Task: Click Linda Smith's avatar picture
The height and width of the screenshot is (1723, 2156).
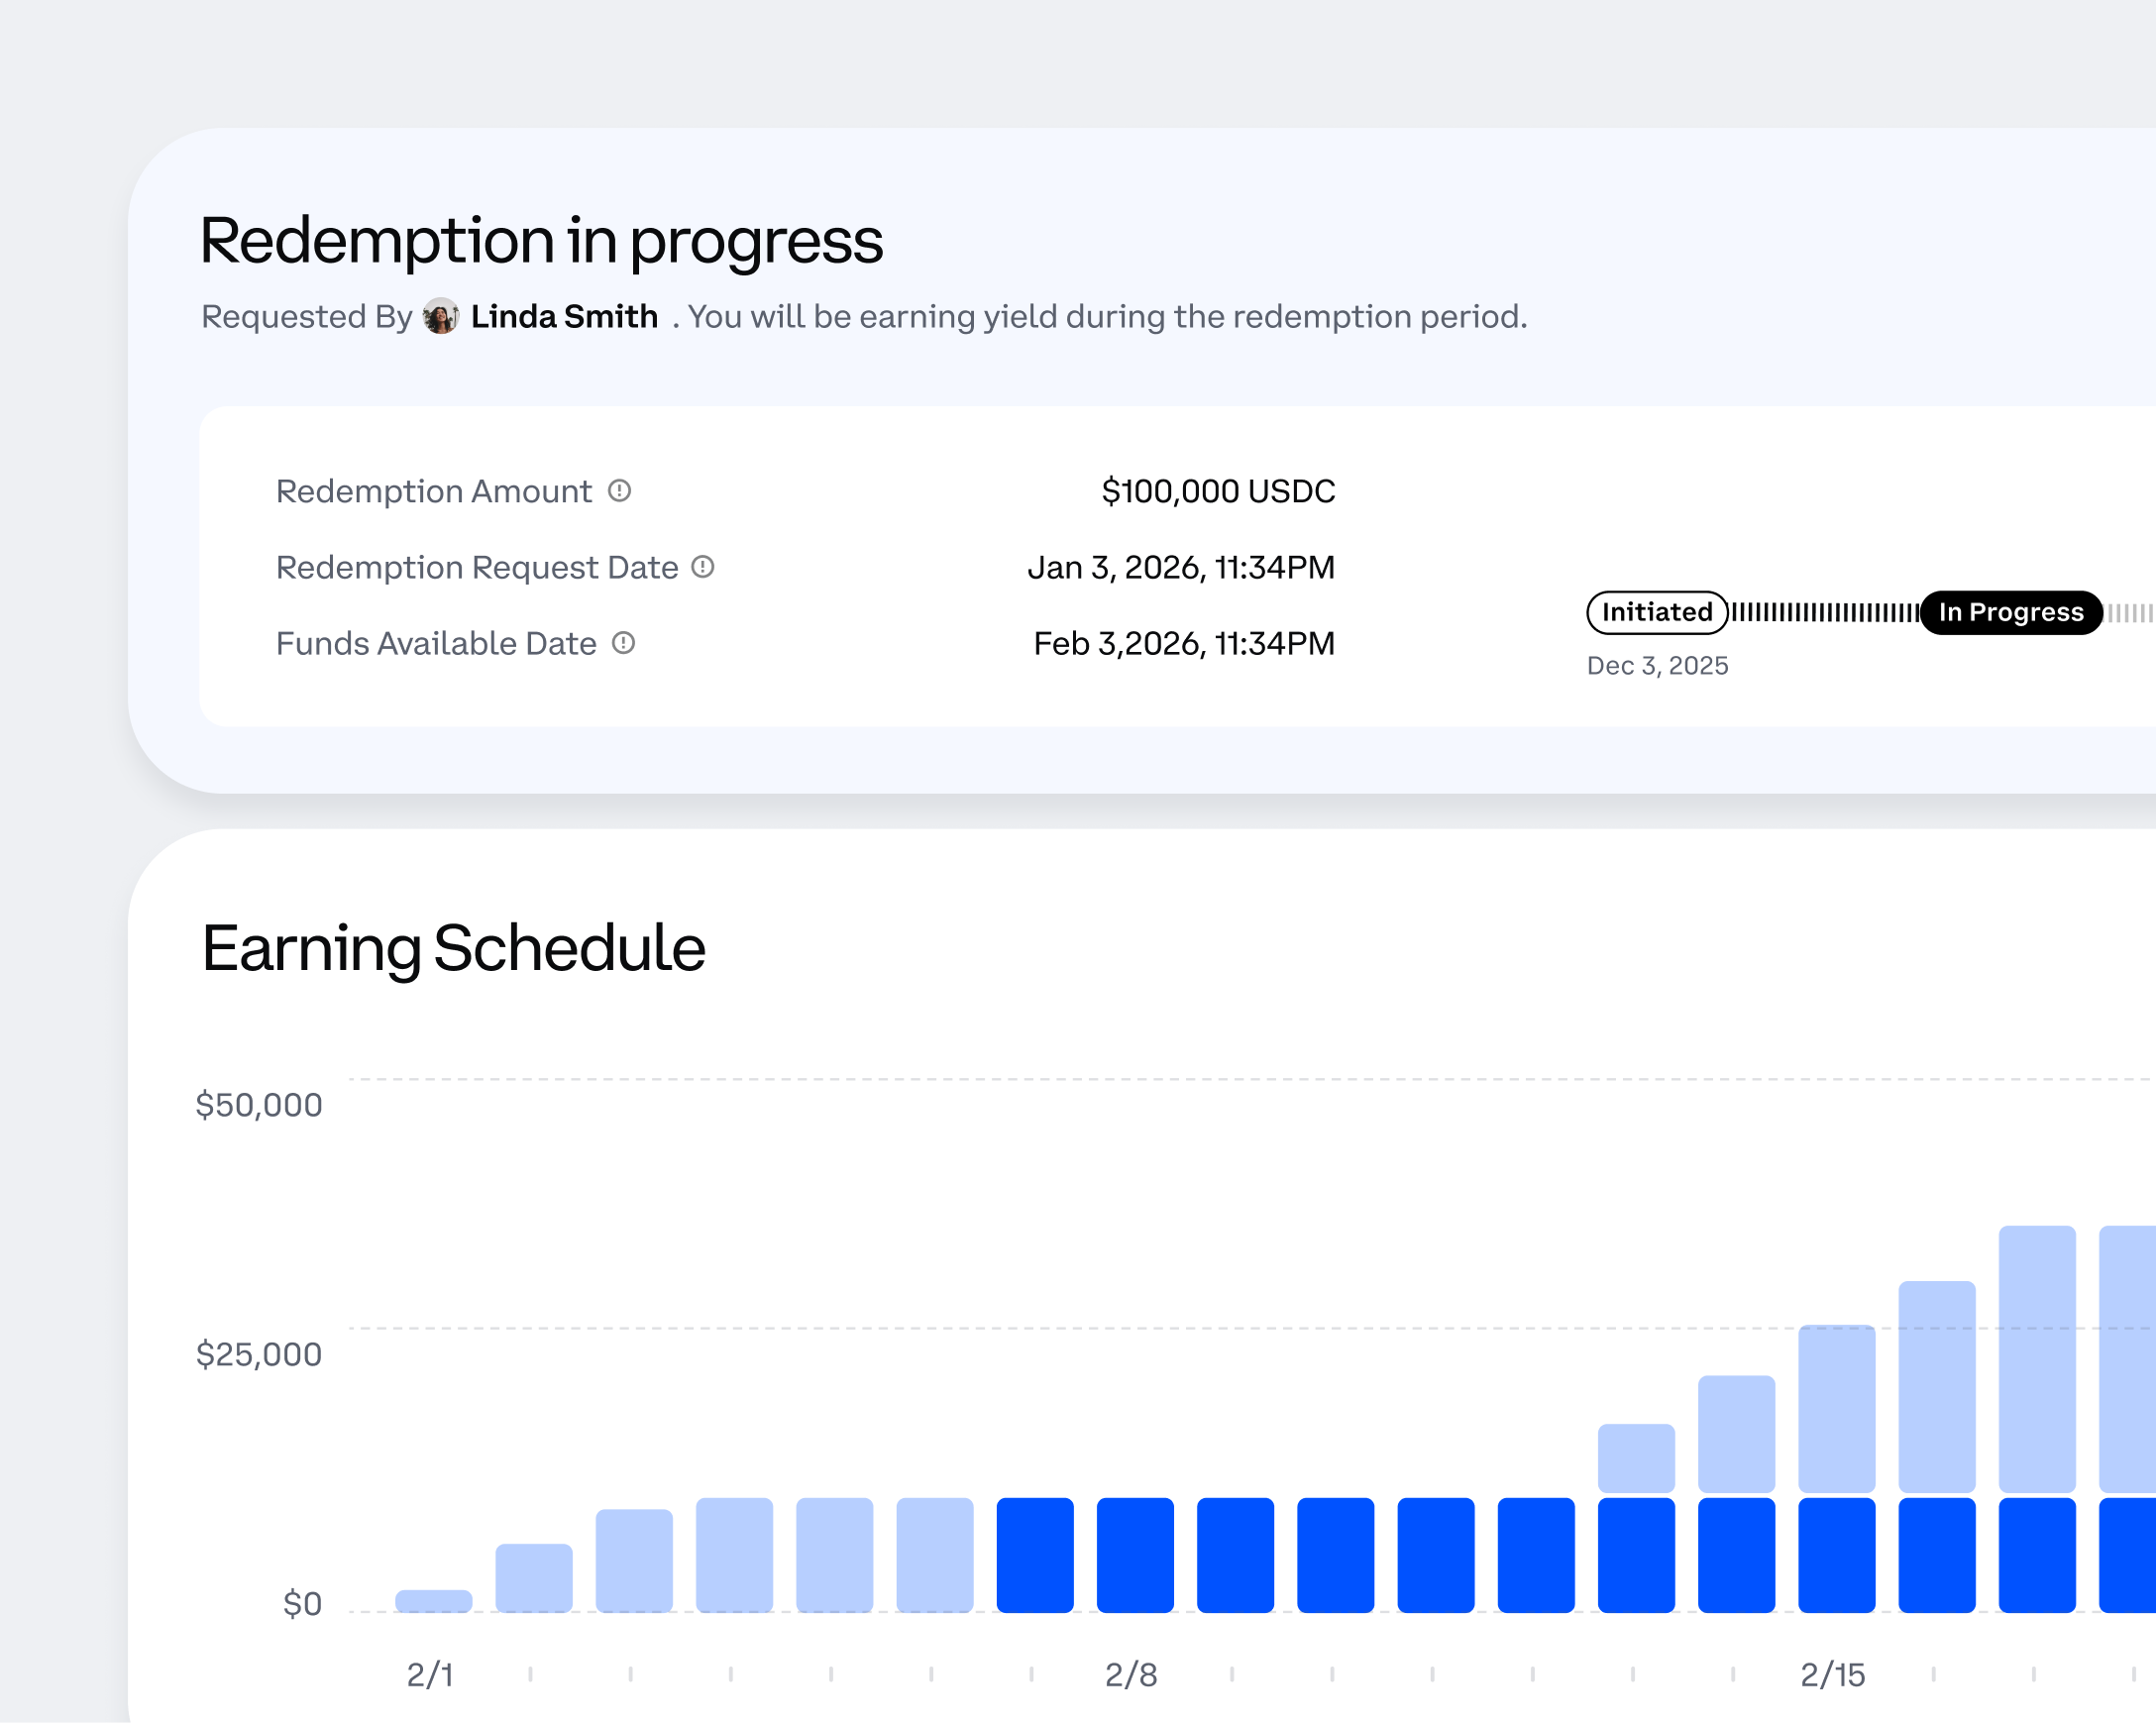Action: [x=441, y=317]
